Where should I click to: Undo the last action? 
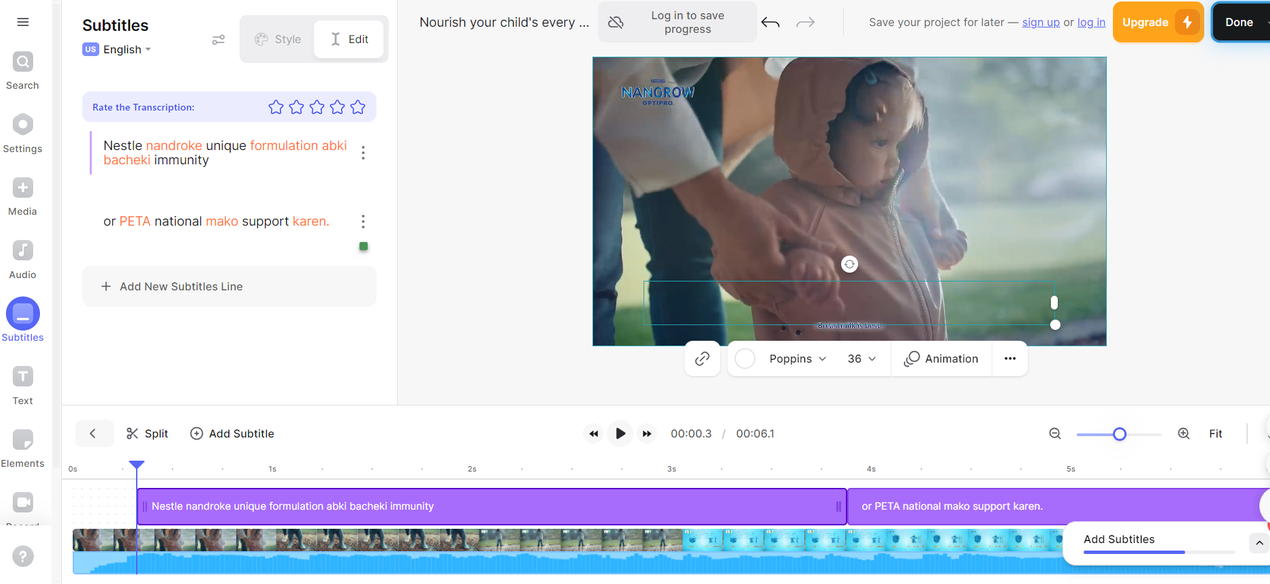tap(770, 22)
